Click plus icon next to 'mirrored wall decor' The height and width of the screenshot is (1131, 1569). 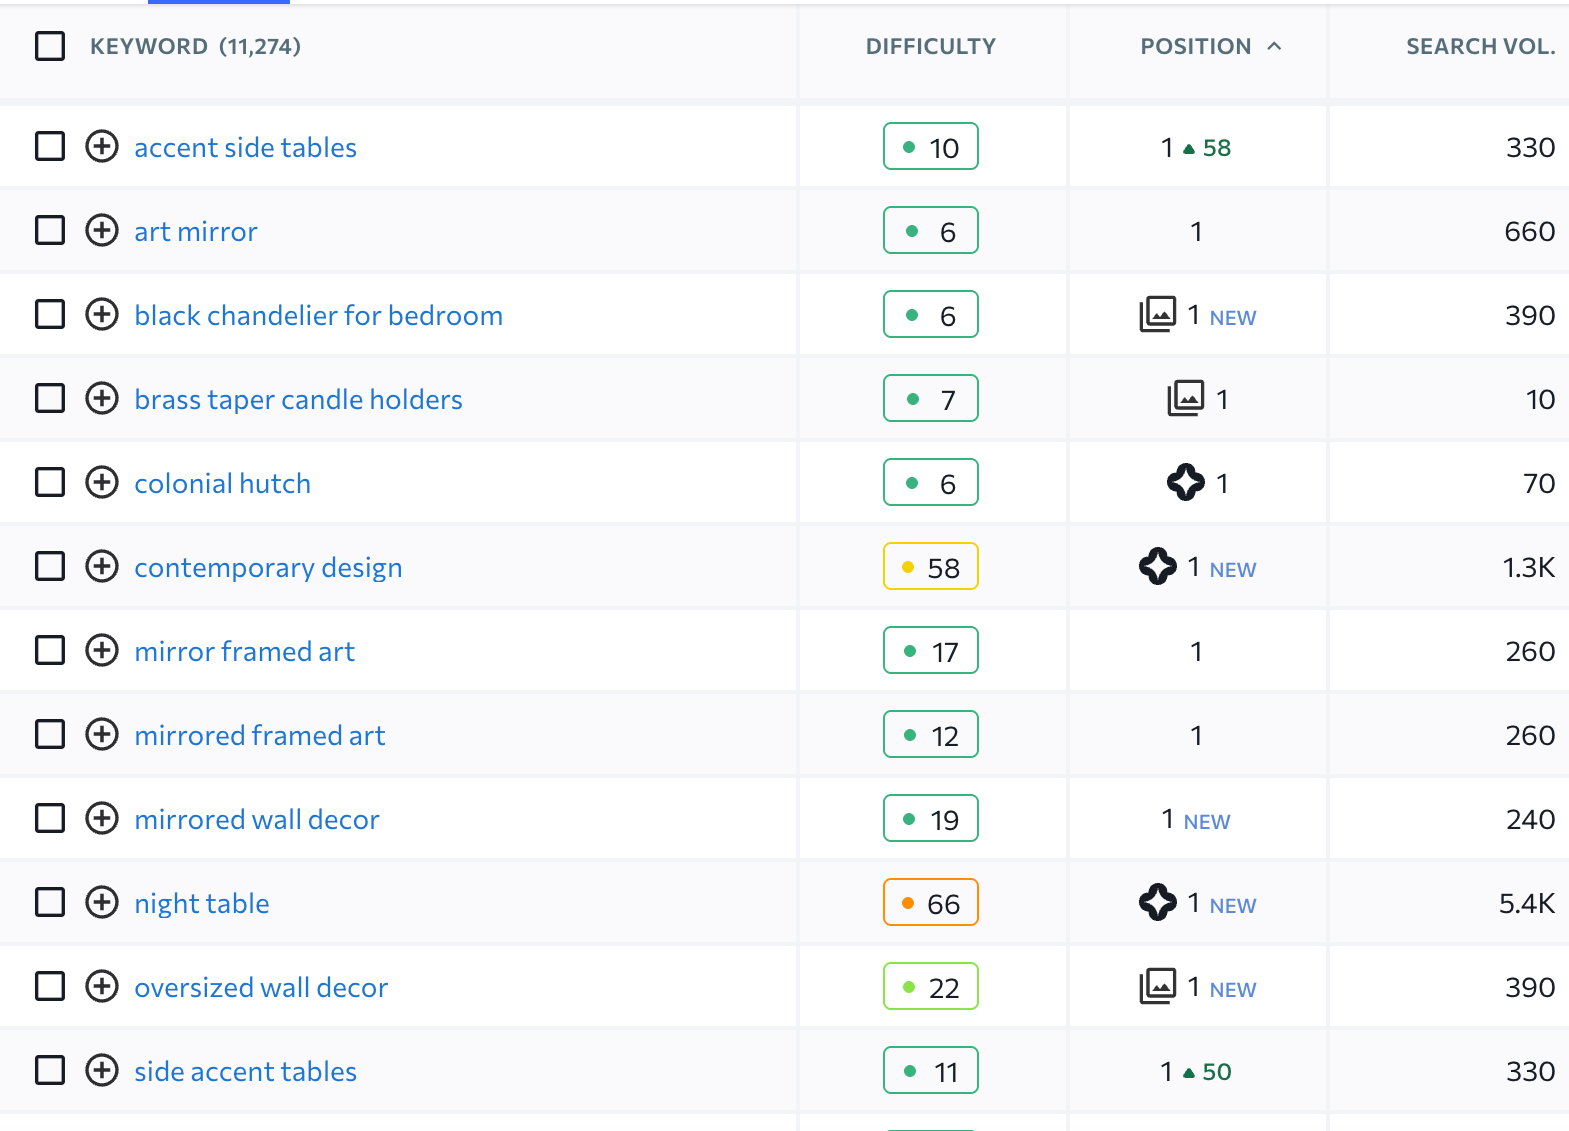102,819
